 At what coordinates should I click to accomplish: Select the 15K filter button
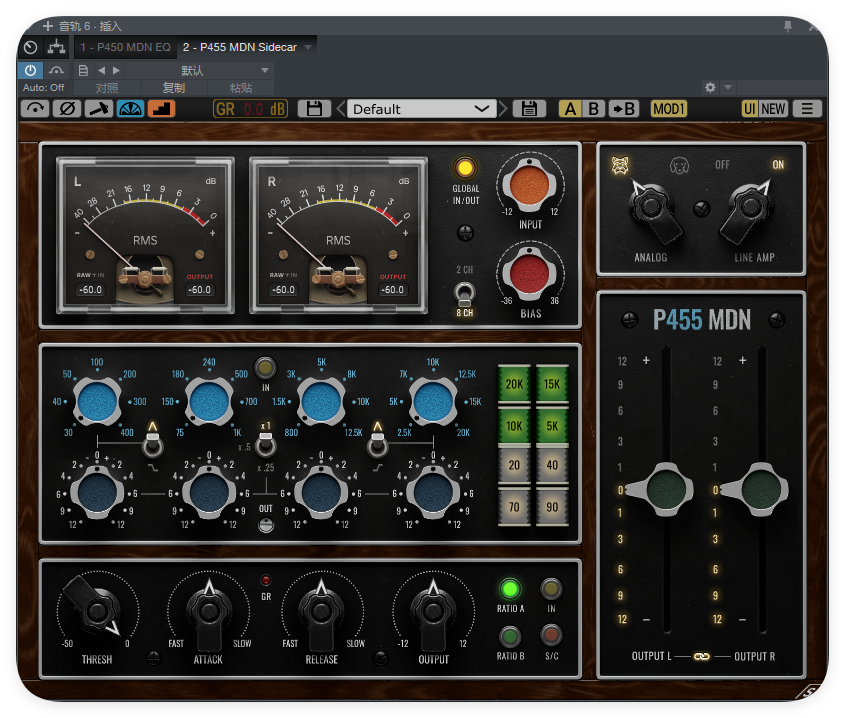552,384
